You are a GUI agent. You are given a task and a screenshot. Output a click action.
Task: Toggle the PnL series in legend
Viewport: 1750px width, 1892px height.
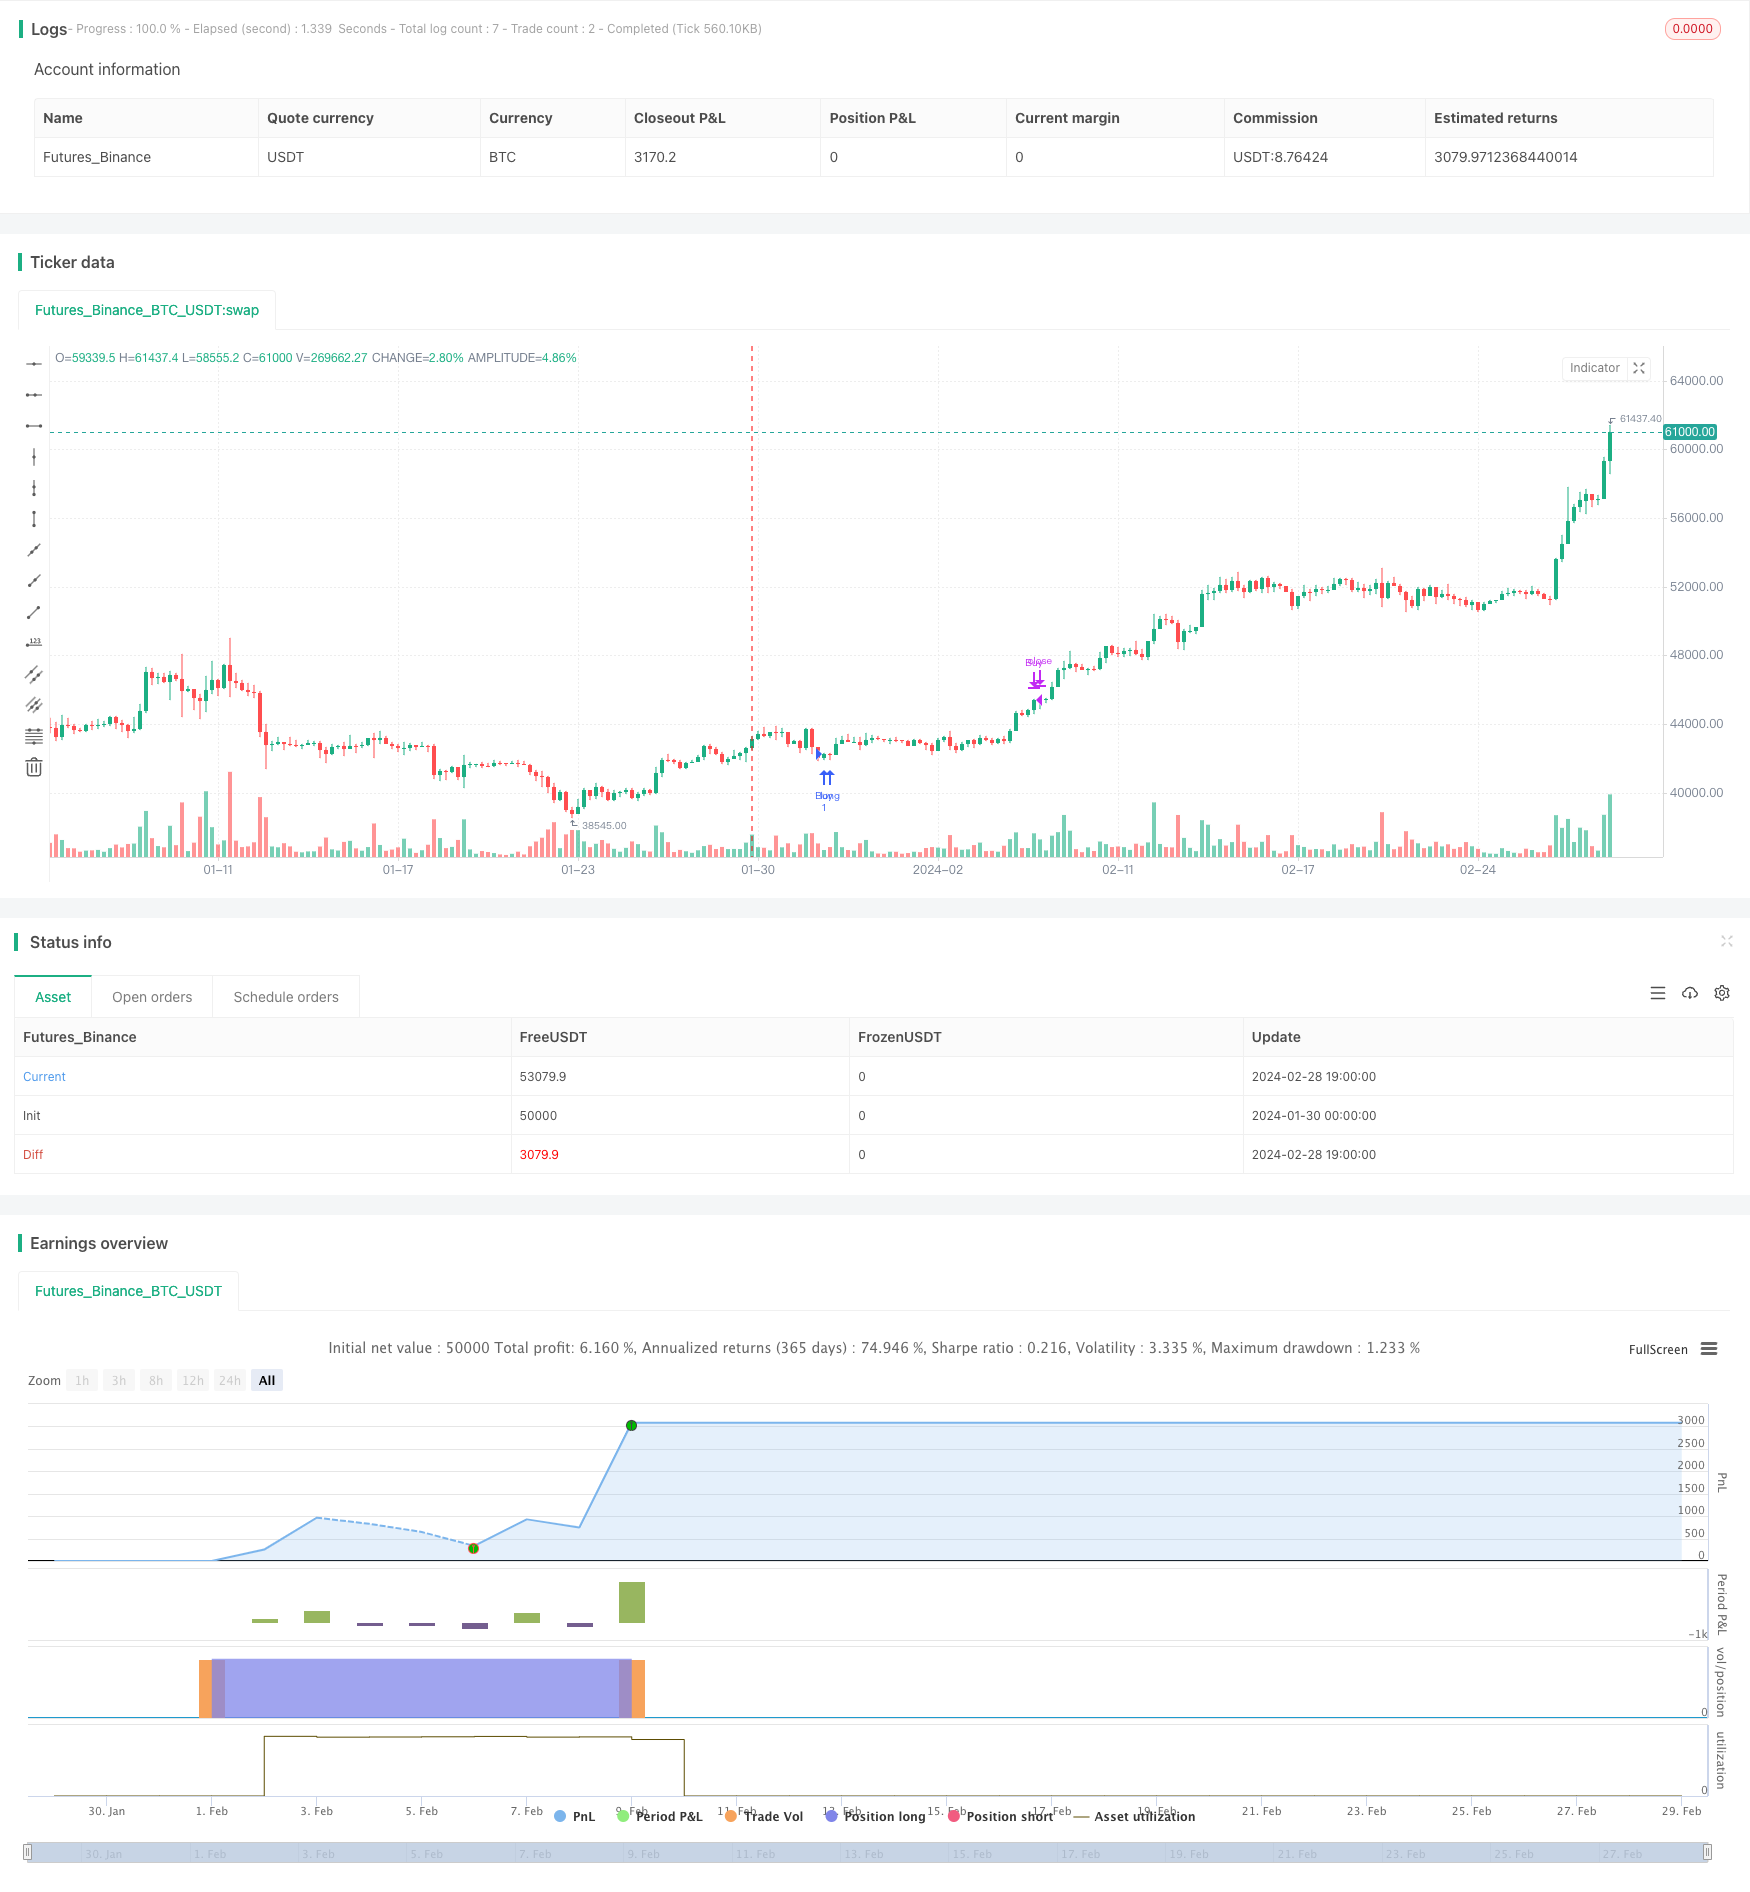(x=575, y=1816)
